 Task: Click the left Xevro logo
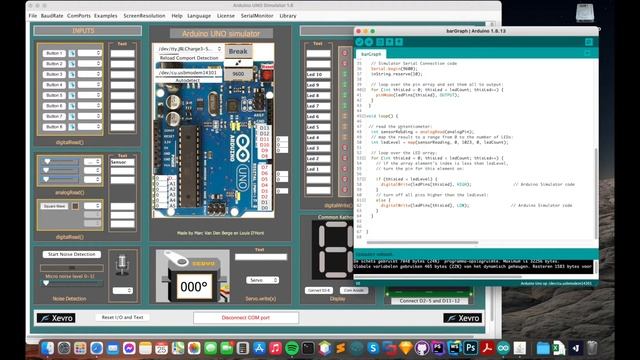[56, 318]
